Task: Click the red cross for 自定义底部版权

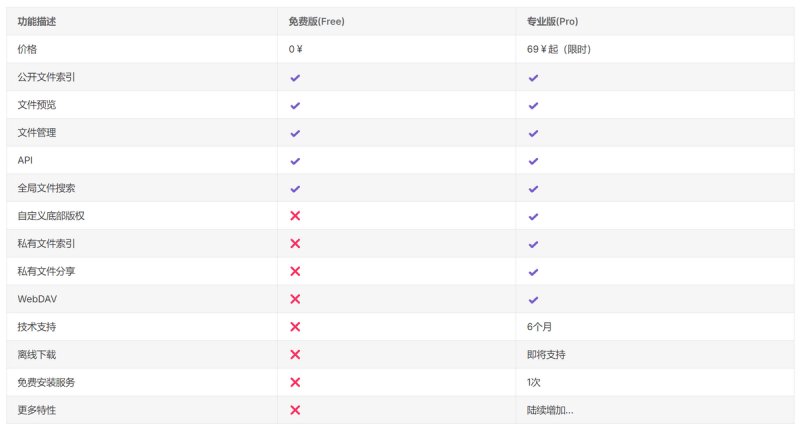Action: tap(295, 216)
